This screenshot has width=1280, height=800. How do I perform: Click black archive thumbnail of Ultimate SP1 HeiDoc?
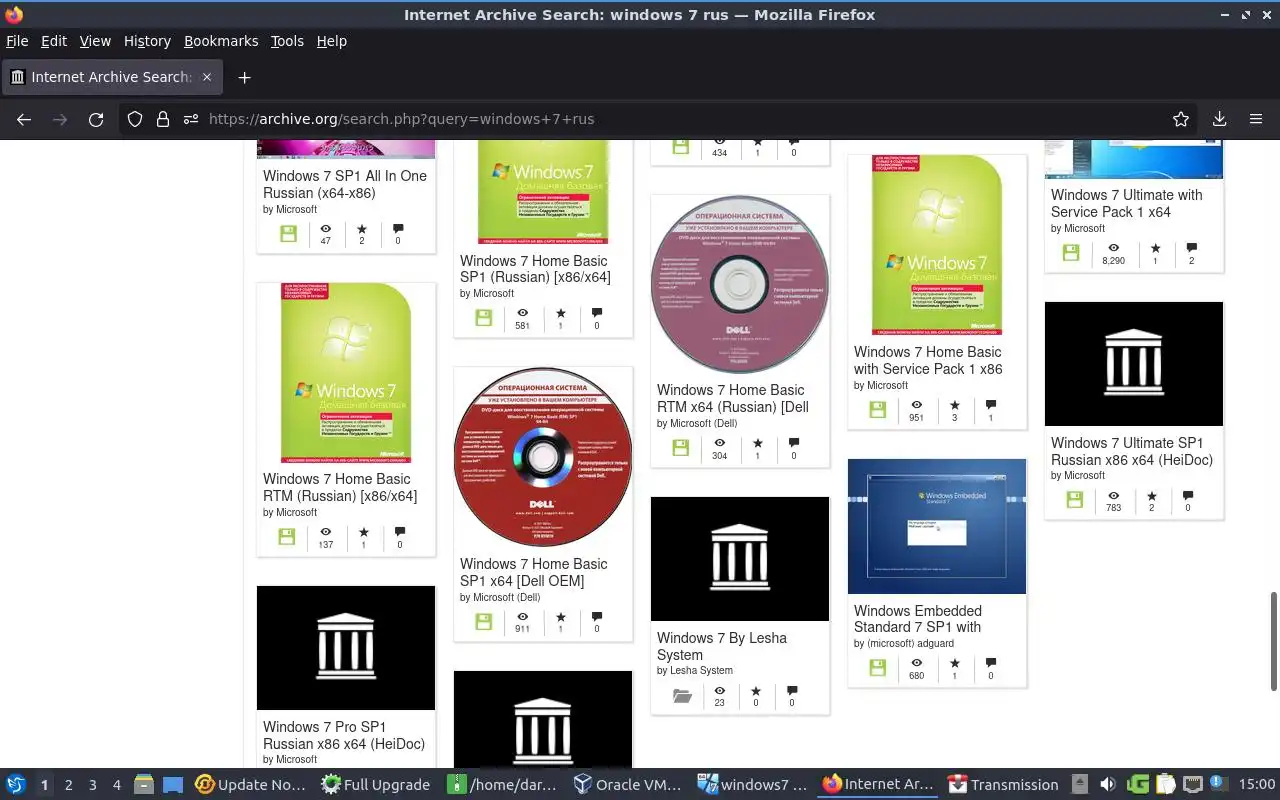[1134, 364]
